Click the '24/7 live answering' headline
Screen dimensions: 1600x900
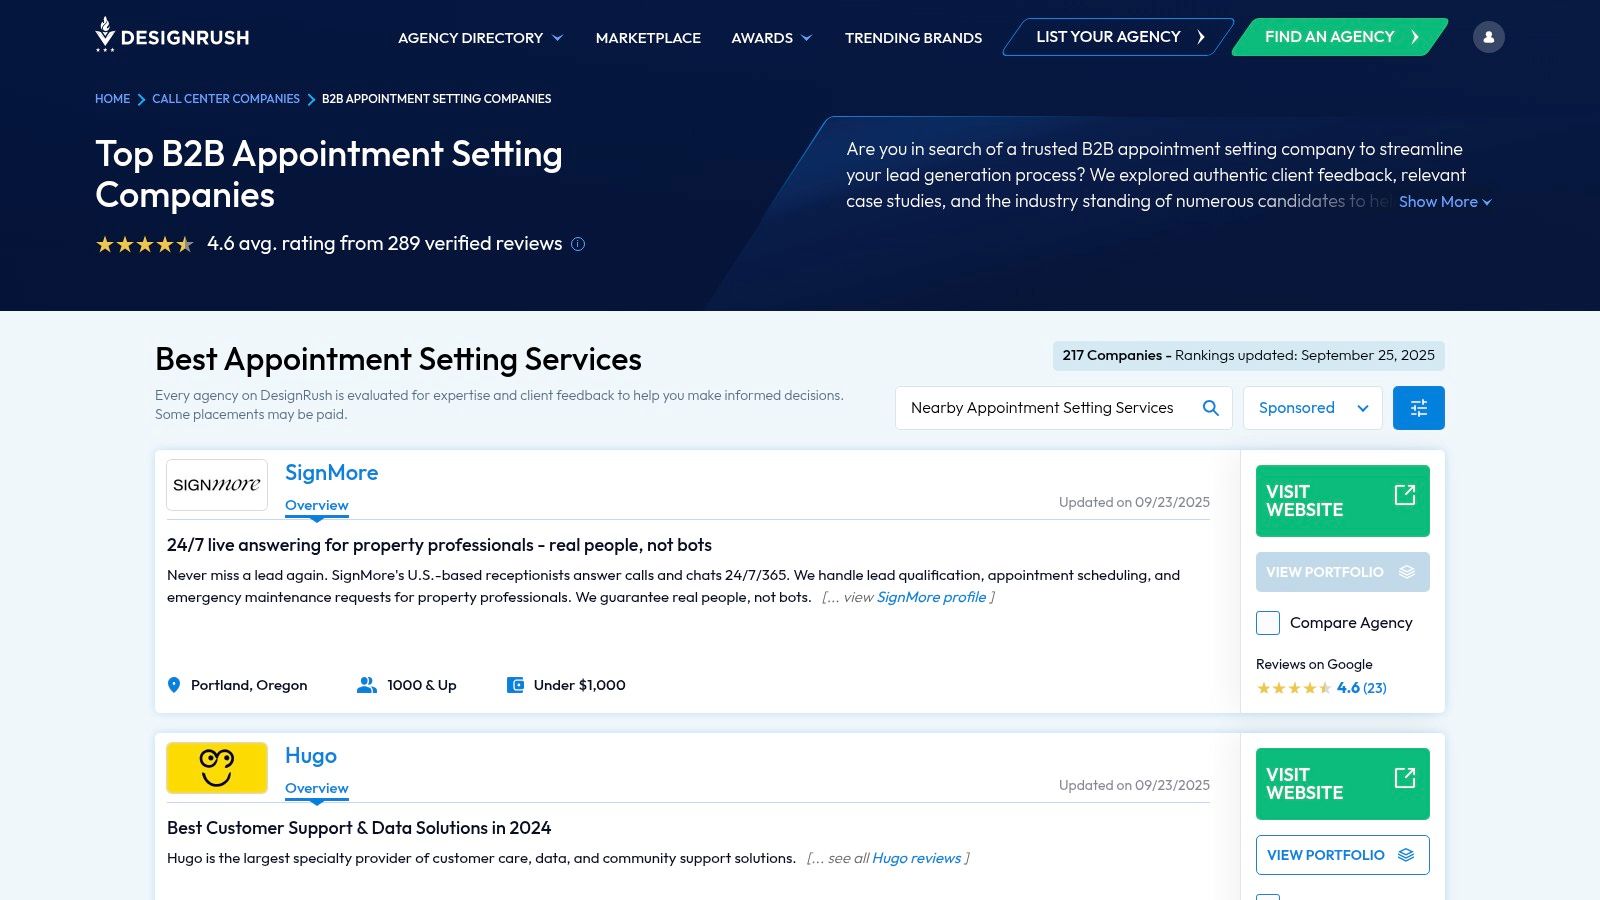pos(439,545)
